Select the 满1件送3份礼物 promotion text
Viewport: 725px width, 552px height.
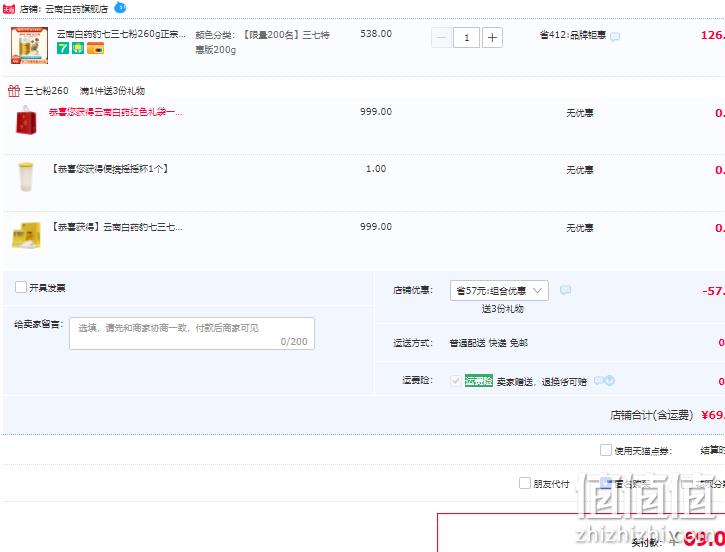(112, 91)
